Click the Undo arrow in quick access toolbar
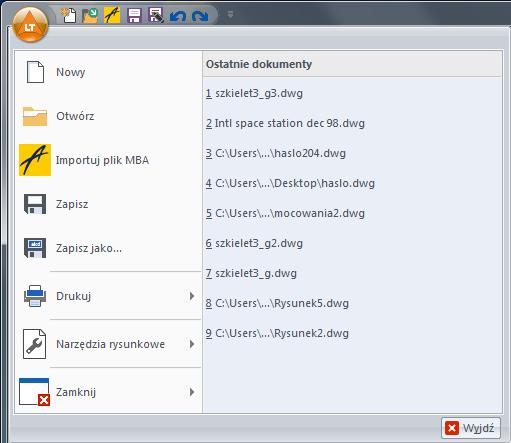511x443 pixels. click(x=178, y=16)
